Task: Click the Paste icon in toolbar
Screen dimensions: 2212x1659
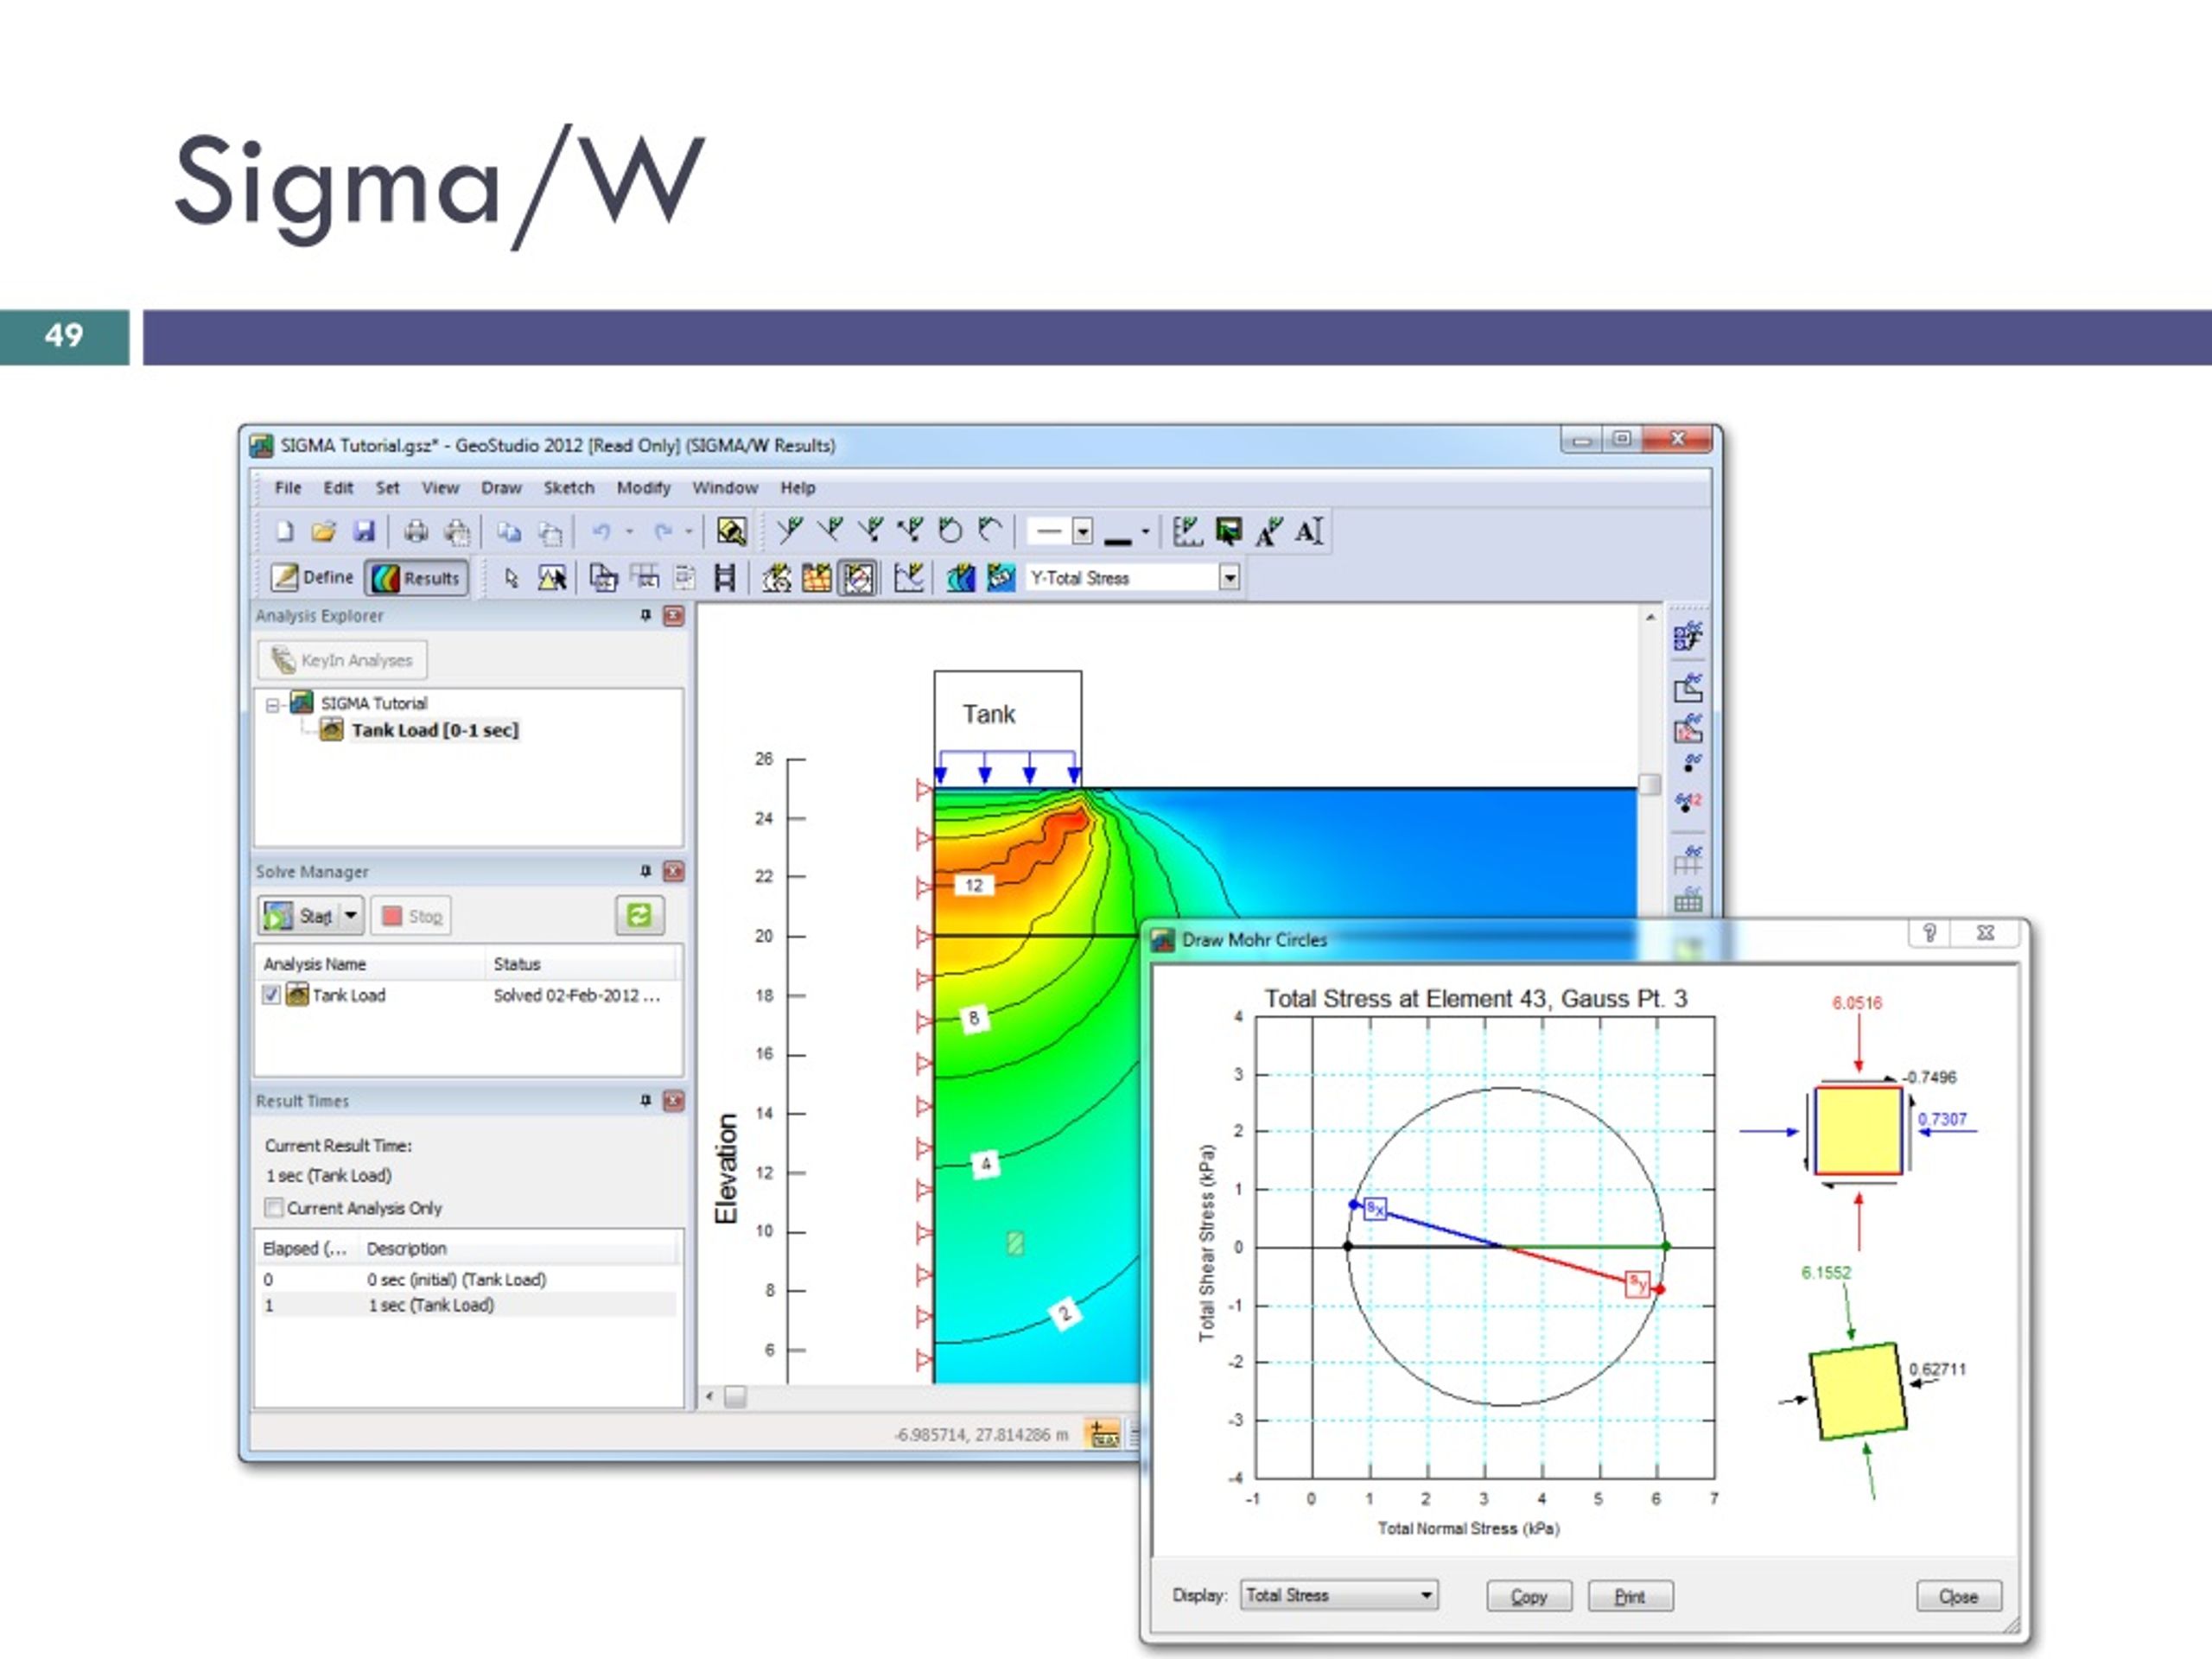Action: (550, 532)
